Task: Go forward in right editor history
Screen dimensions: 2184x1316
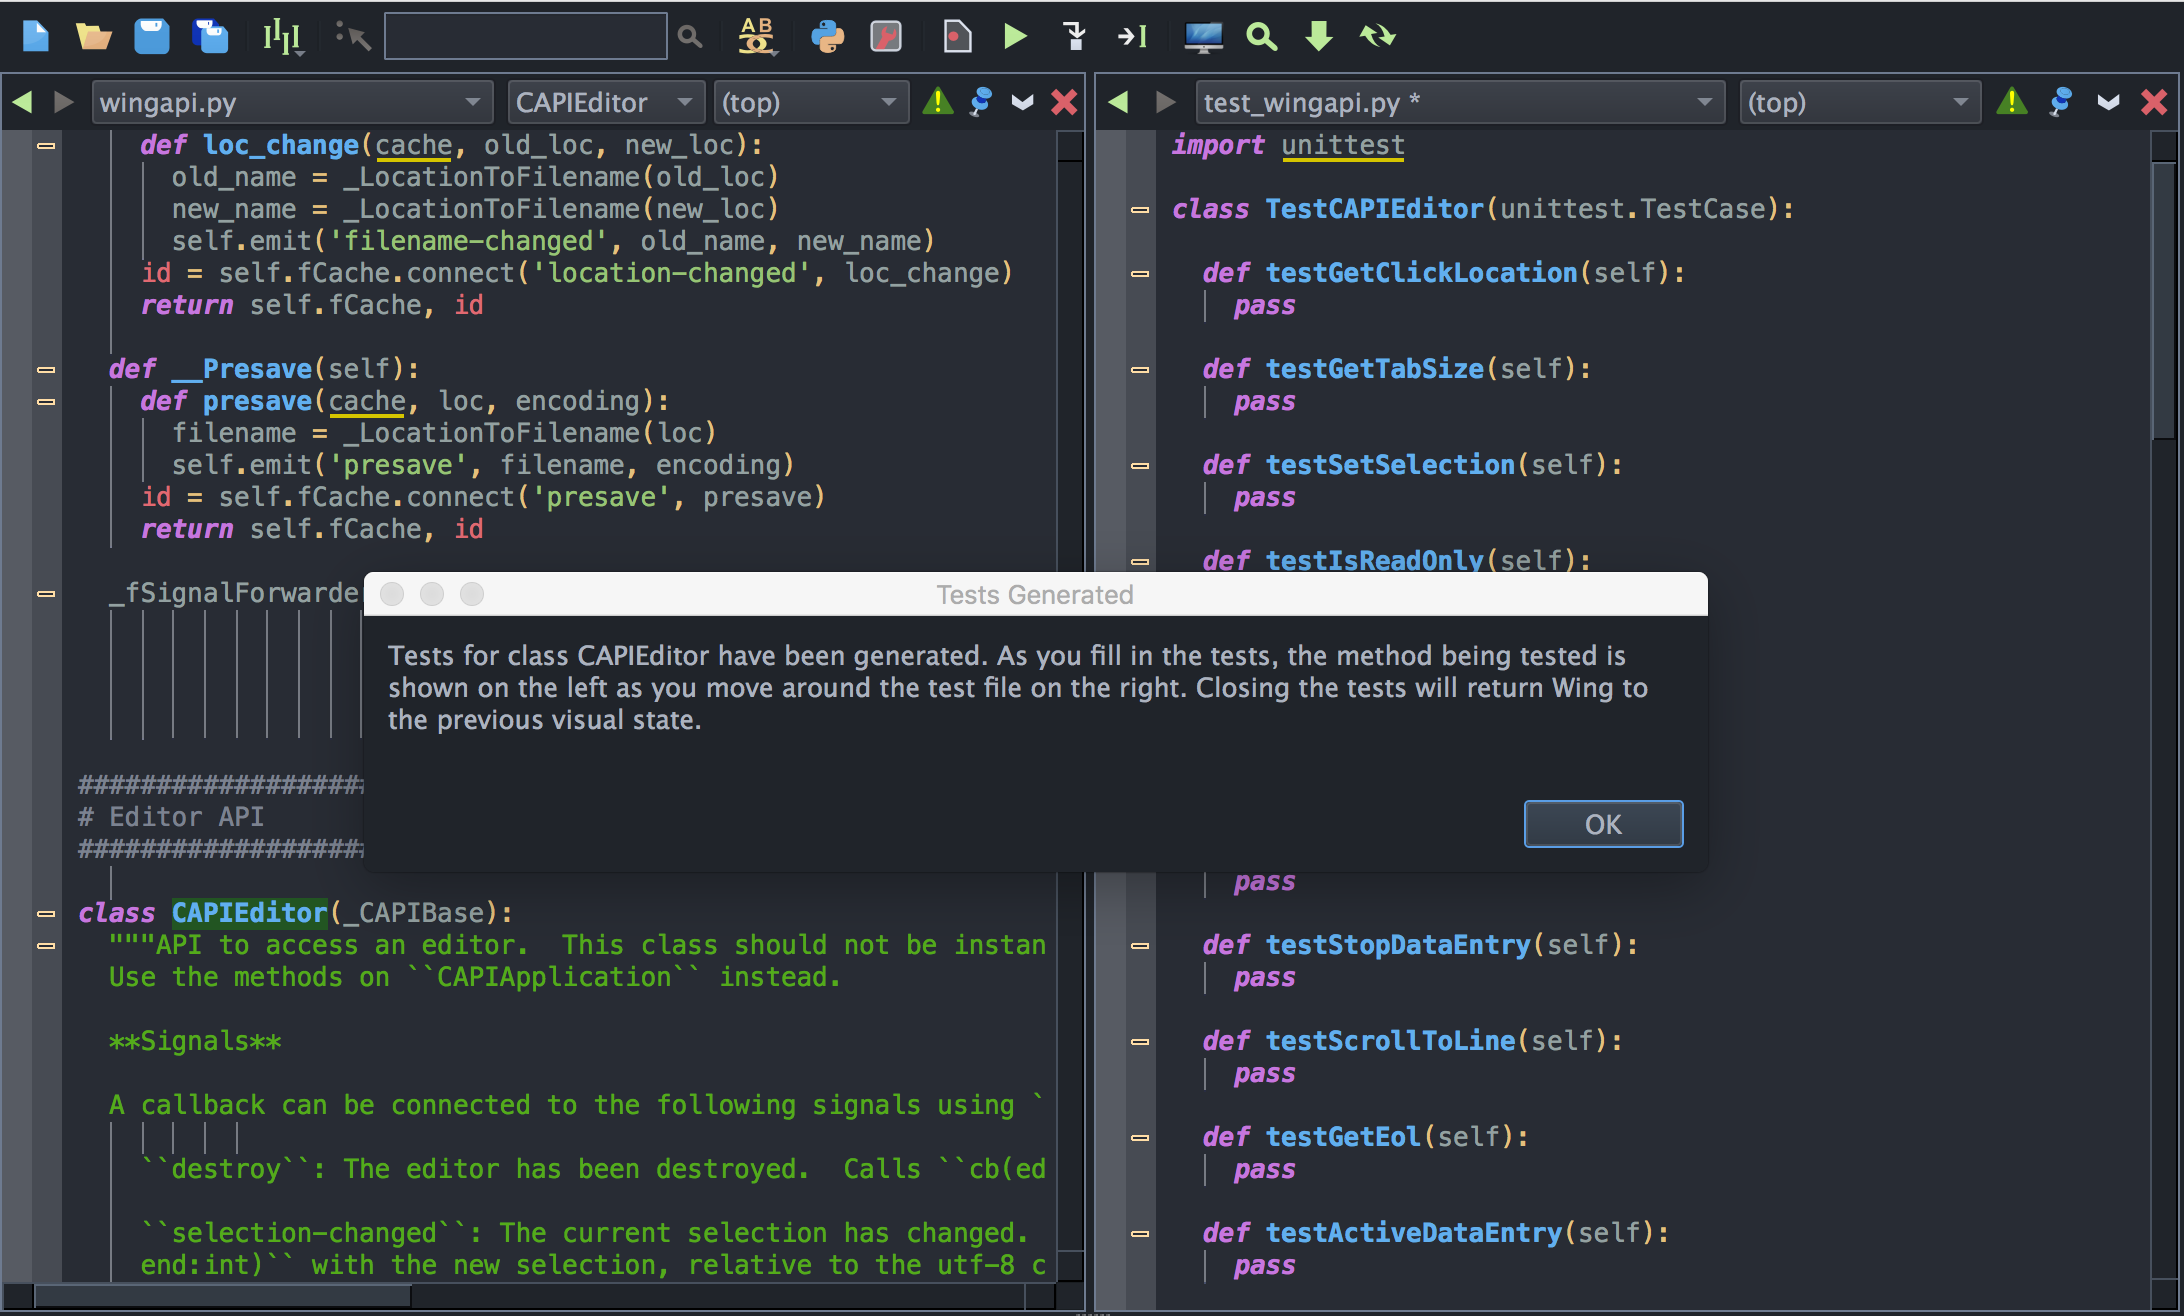Action: pyautogui.click(x=1165, y=102)
